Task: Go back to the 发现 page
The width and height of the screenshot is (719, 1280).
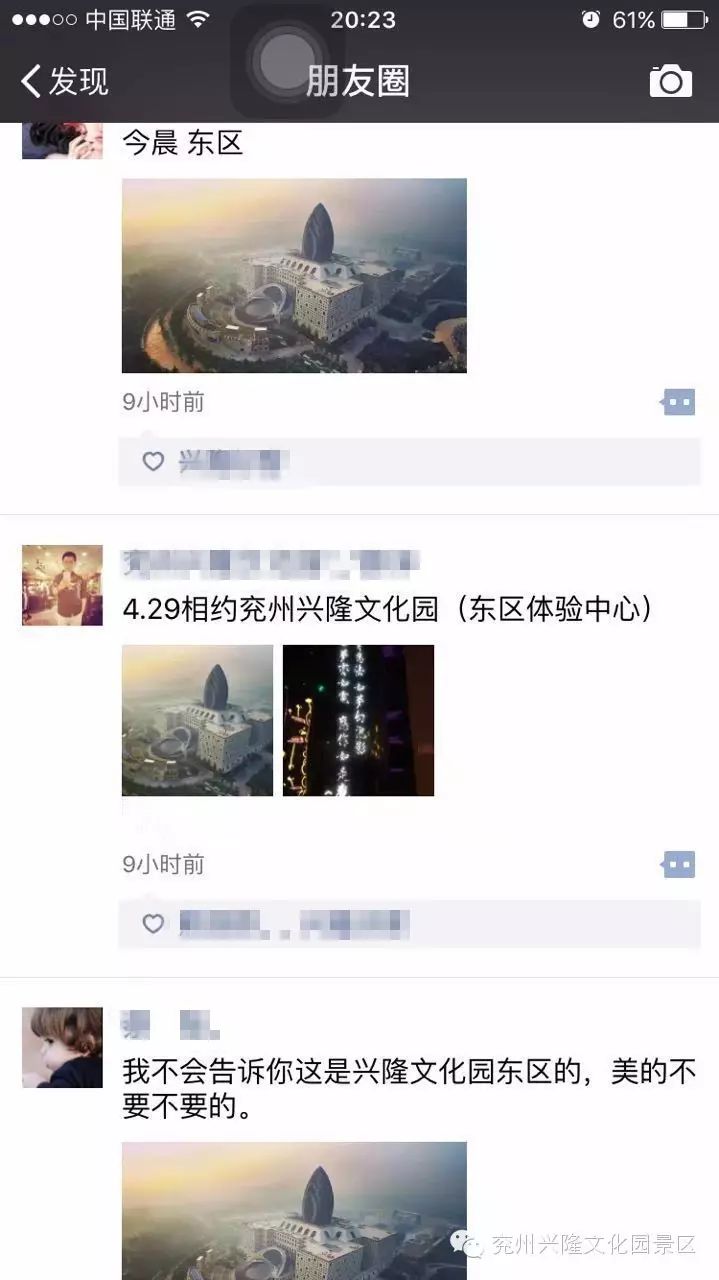Action: point(65,81)
